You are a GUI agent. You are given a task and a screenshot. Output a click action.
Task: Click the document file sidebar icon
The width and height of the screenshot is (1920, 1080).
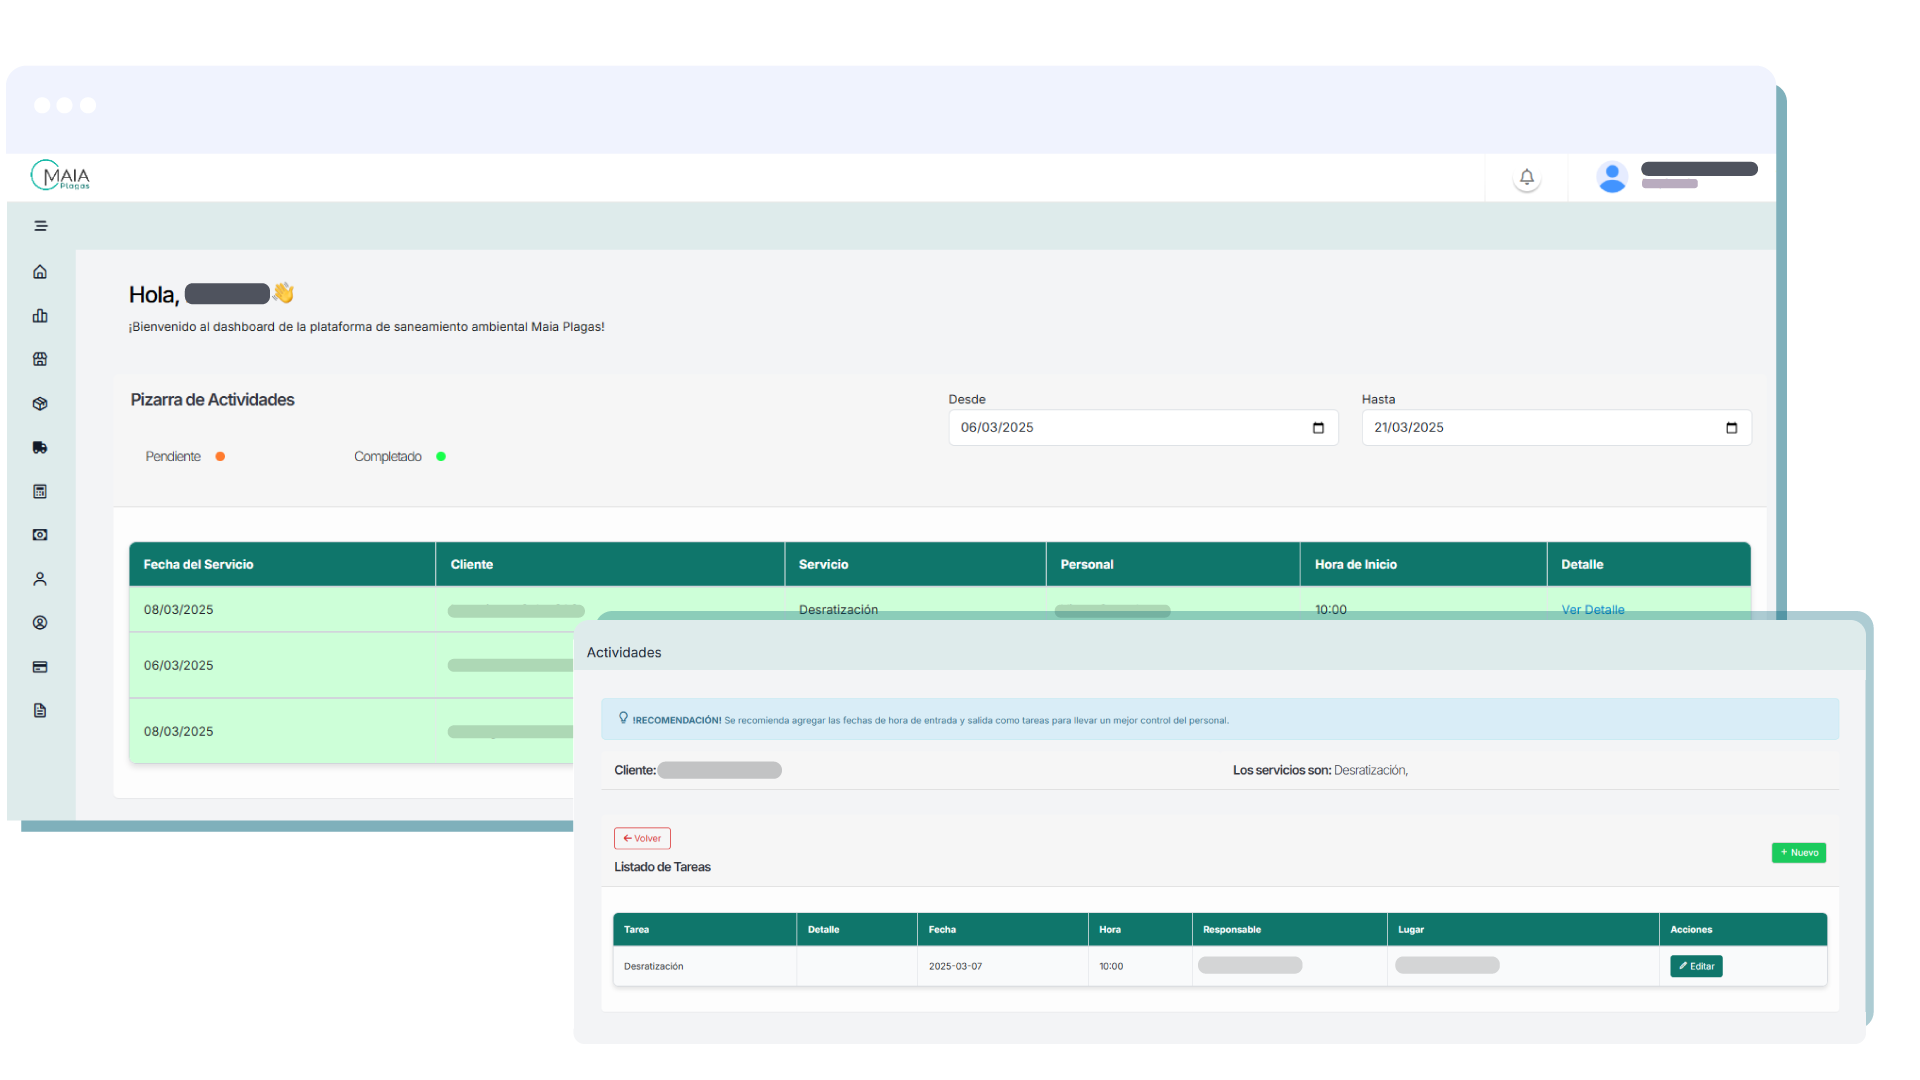(40, 711)
